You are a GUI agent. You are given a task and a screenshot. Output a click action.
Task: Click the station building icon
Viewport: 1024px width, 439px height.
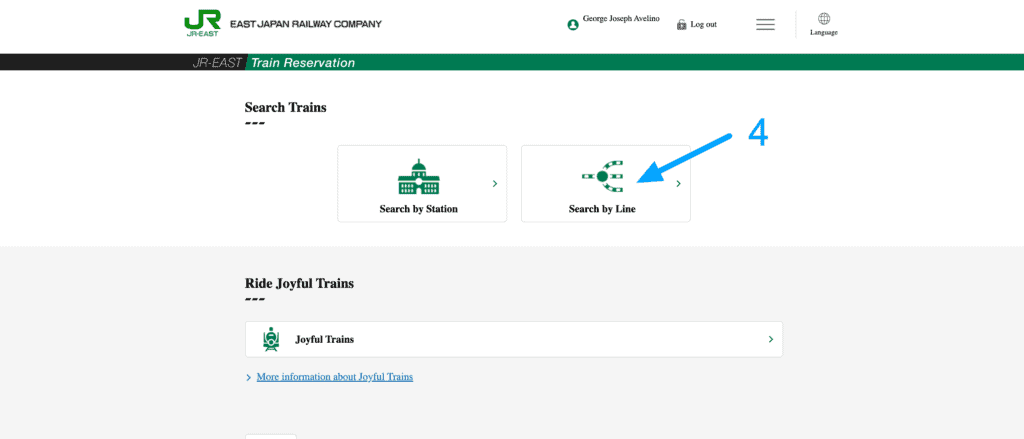point(419,177)
